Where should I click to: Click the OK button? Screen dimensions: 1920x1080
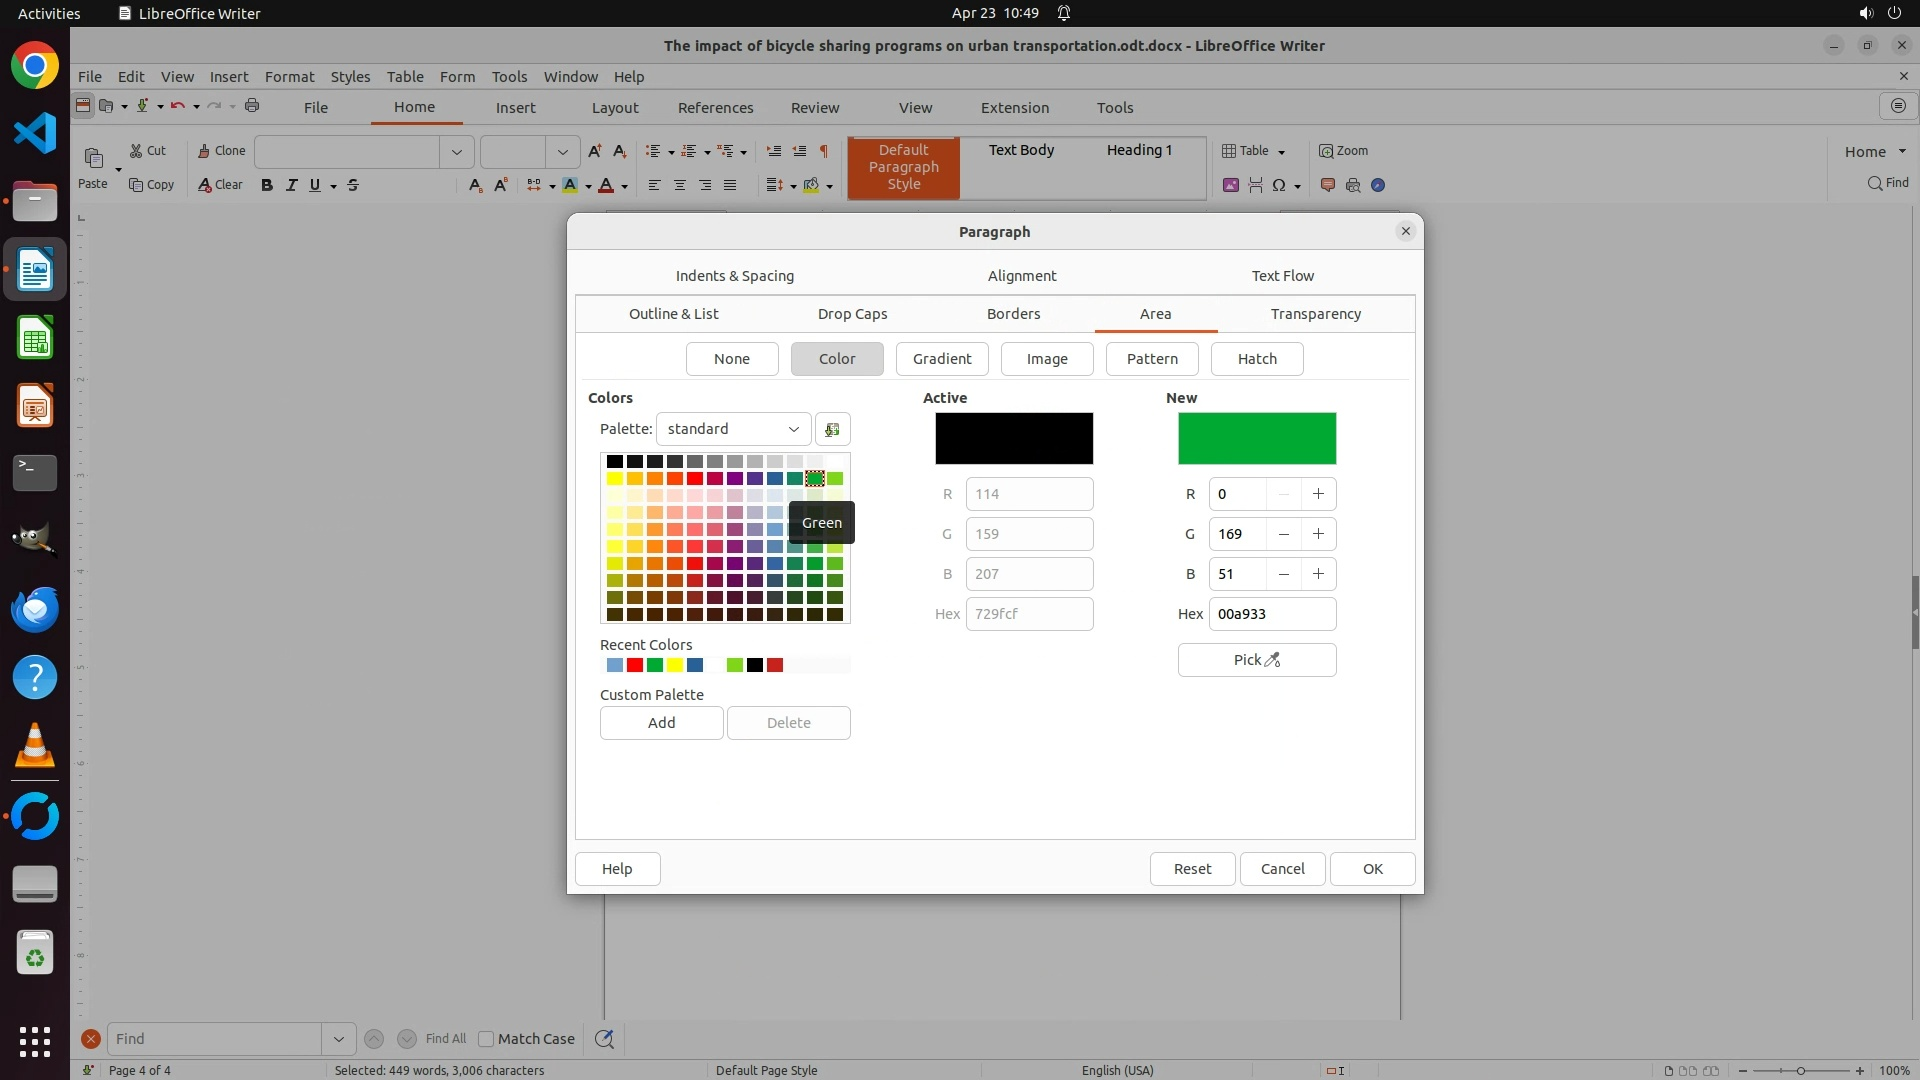coord(1372,869)
